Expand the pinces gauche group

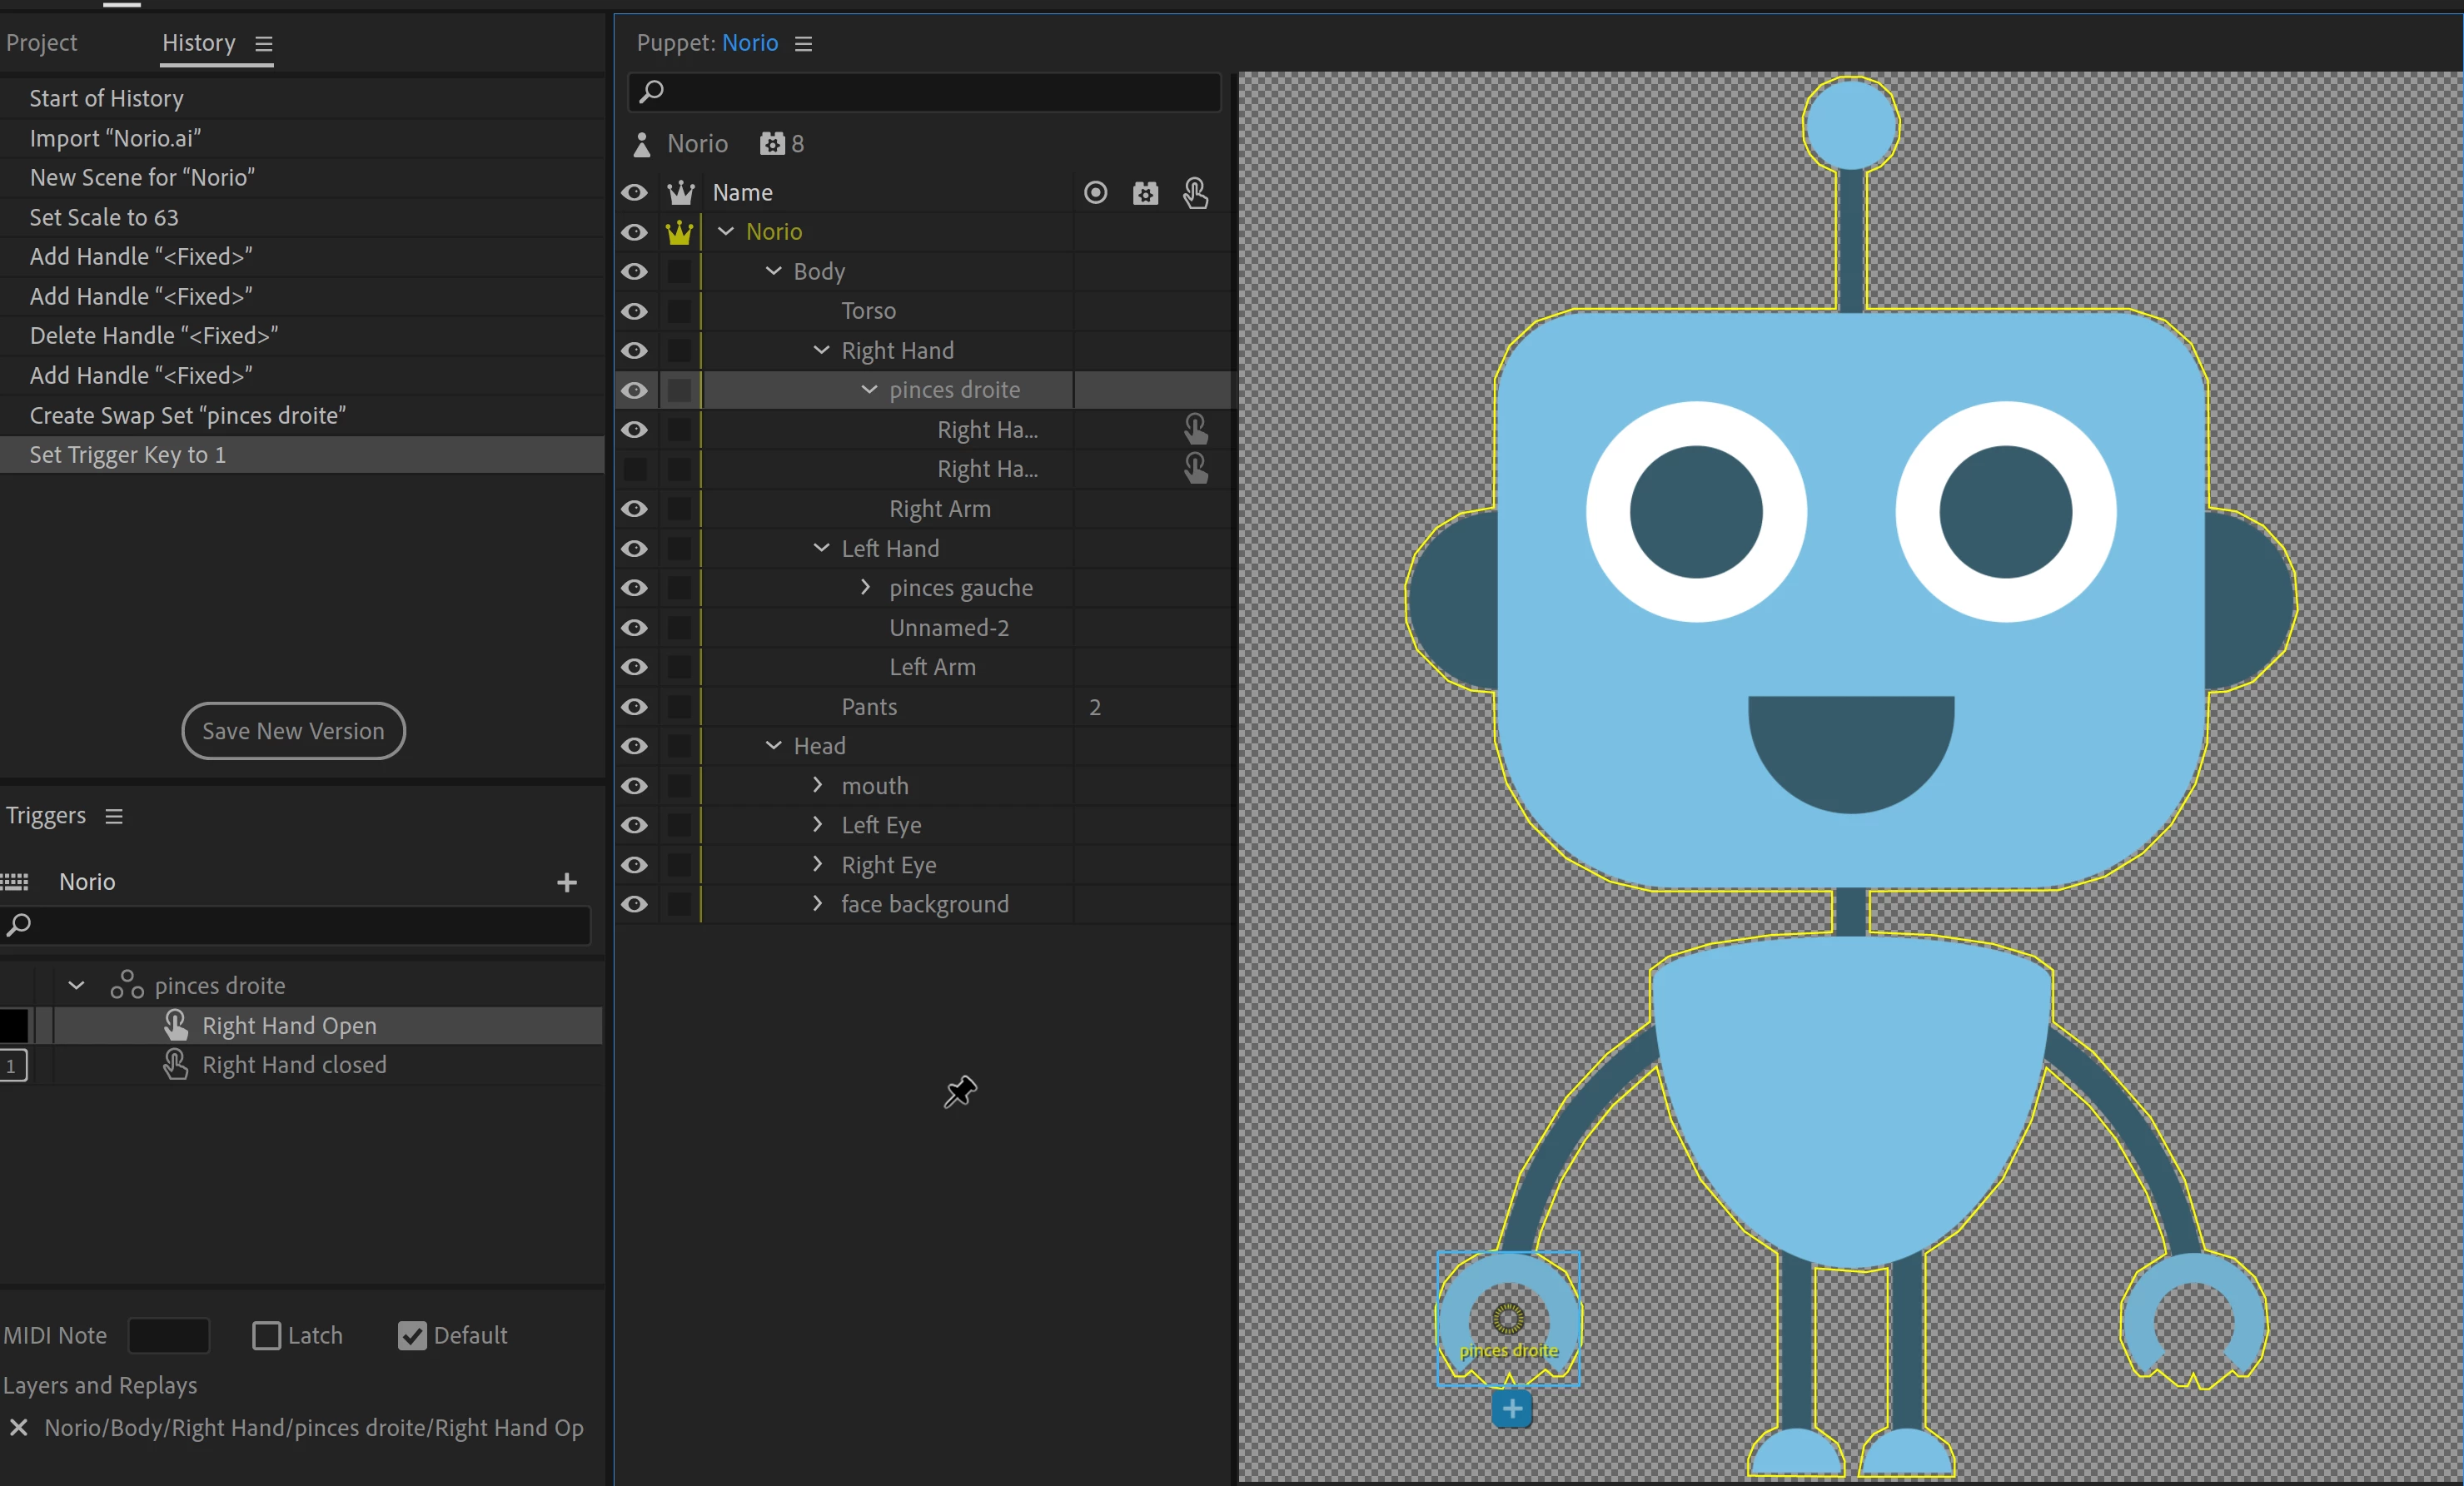coord(866,587)
